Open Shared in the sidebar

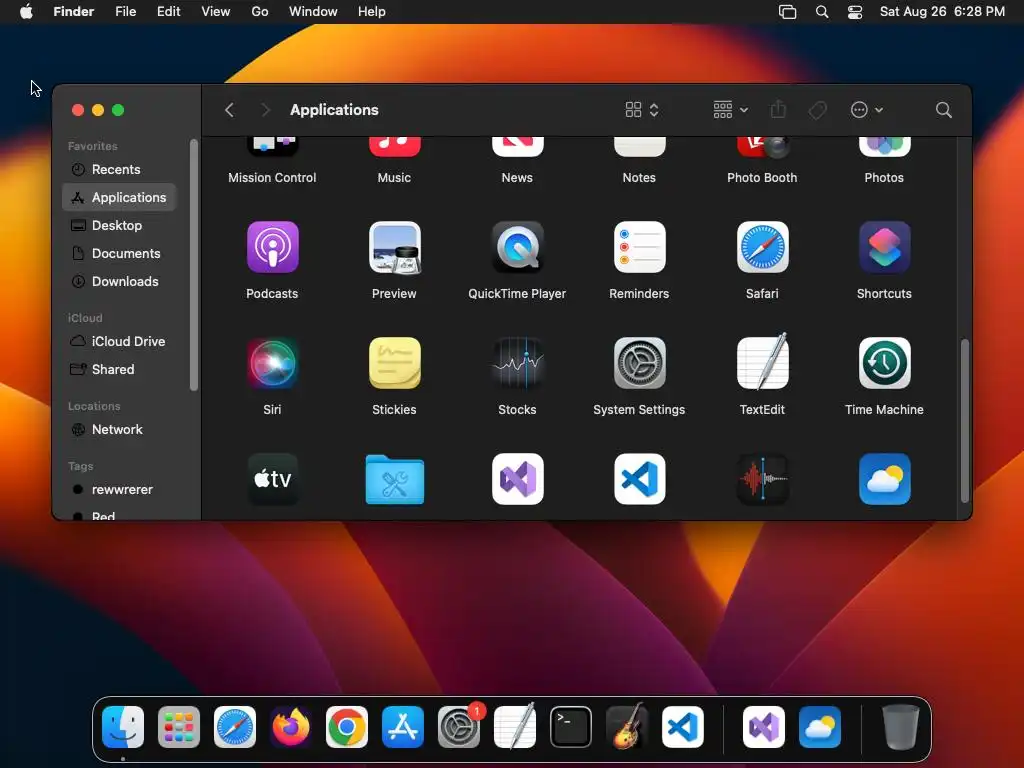click(x=119, y=370)
